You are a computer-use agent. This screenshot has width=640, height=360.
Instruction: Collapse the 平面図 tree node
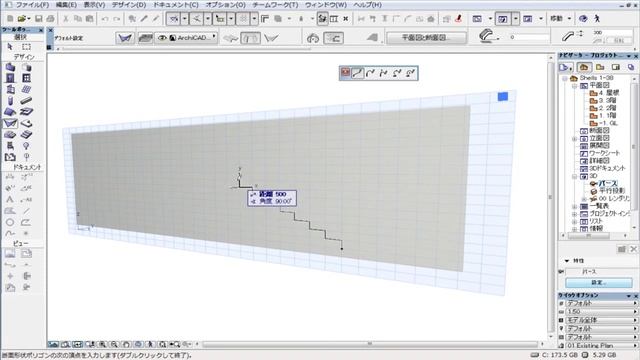click(574, 86)
